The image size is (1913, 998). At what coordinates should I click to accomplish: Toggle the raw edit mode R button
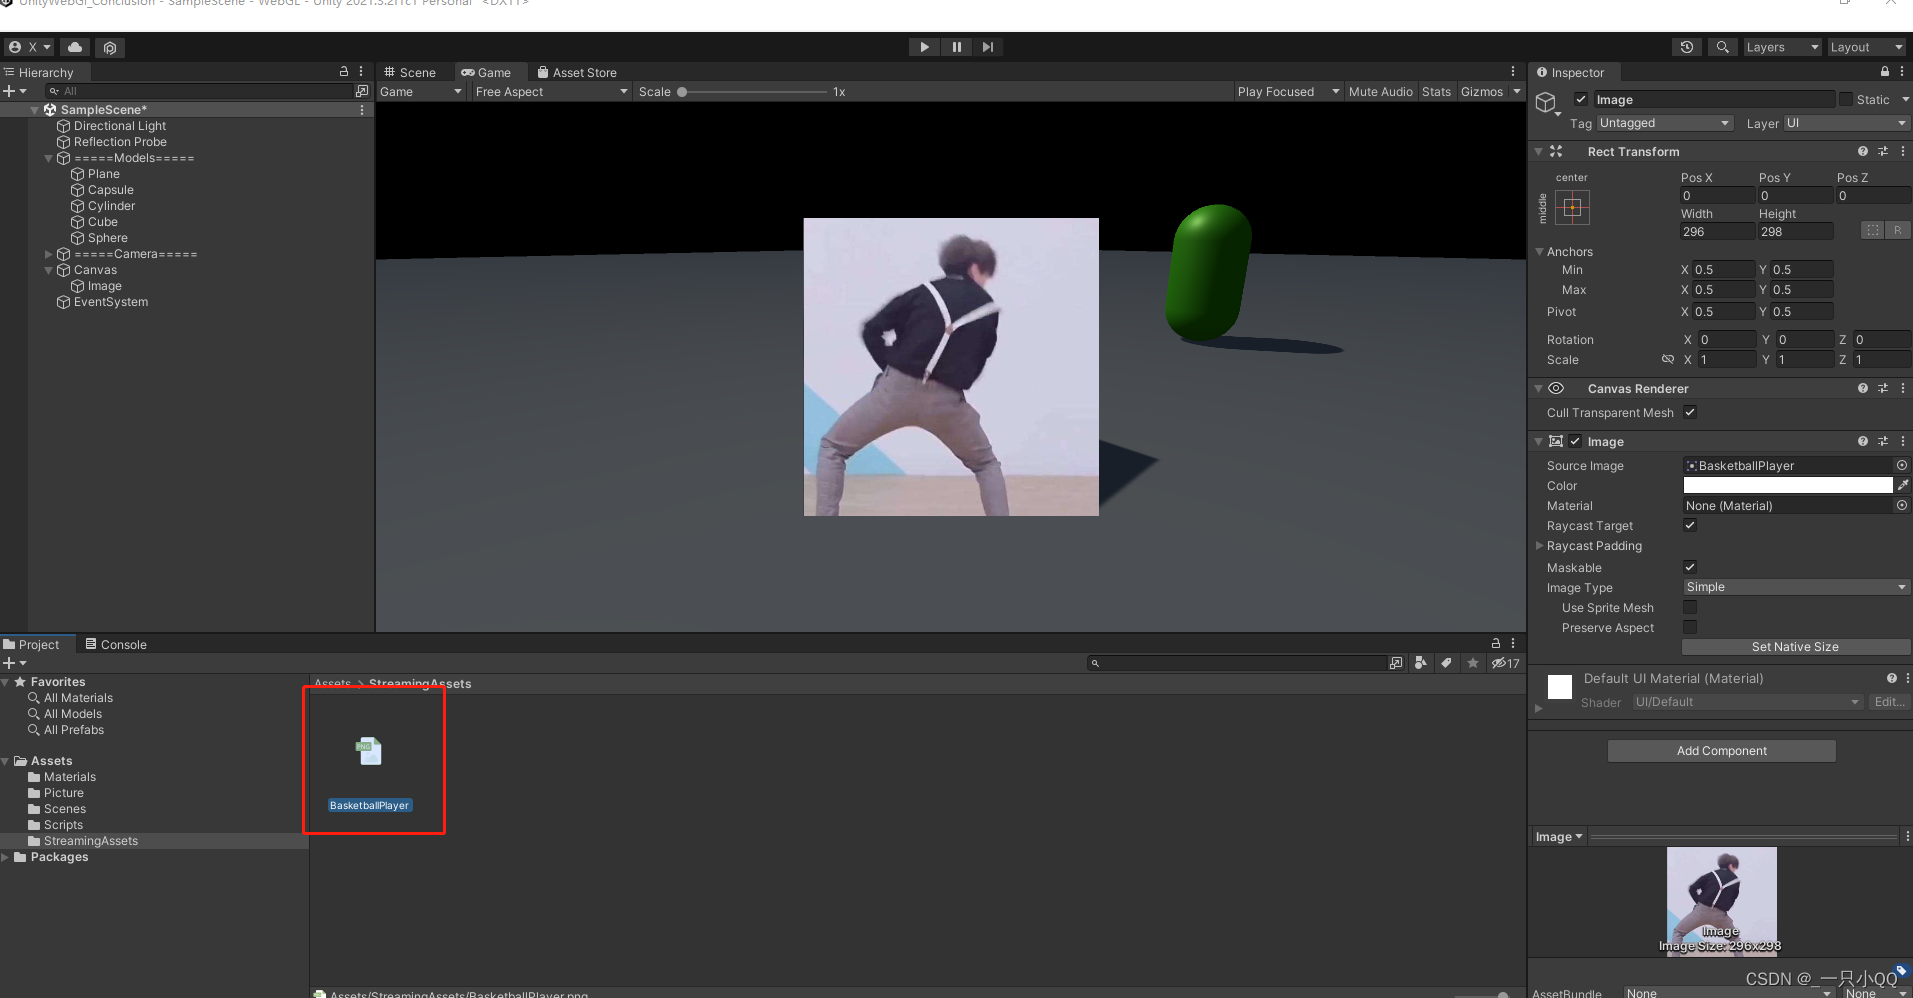(1897, 230)
